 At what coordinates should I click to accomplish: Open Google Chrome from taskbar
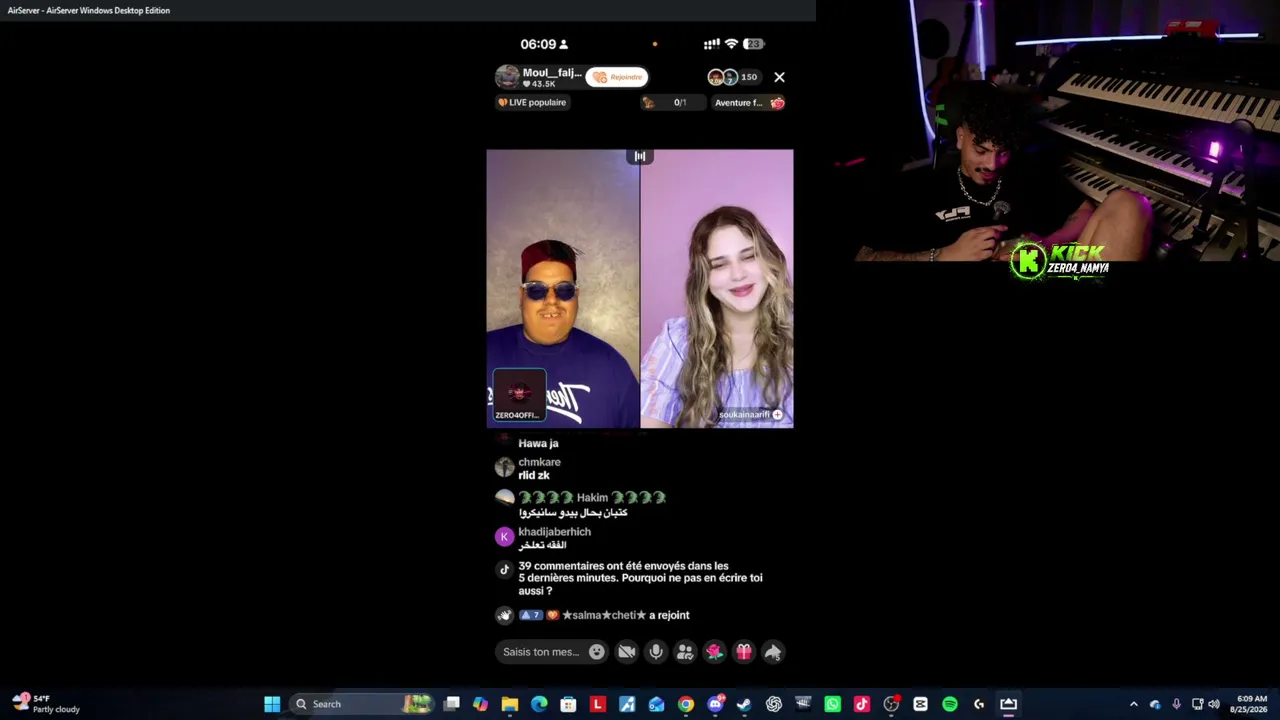686,704
